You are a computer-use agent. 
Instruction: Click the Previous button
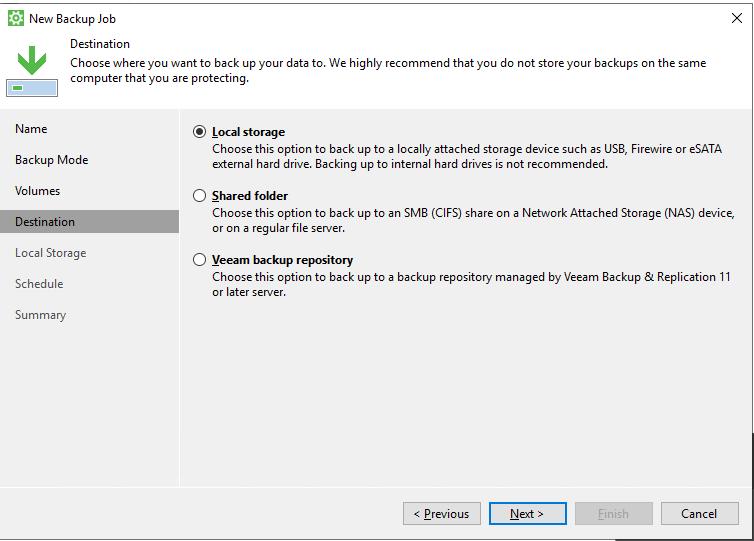[441, 514]
